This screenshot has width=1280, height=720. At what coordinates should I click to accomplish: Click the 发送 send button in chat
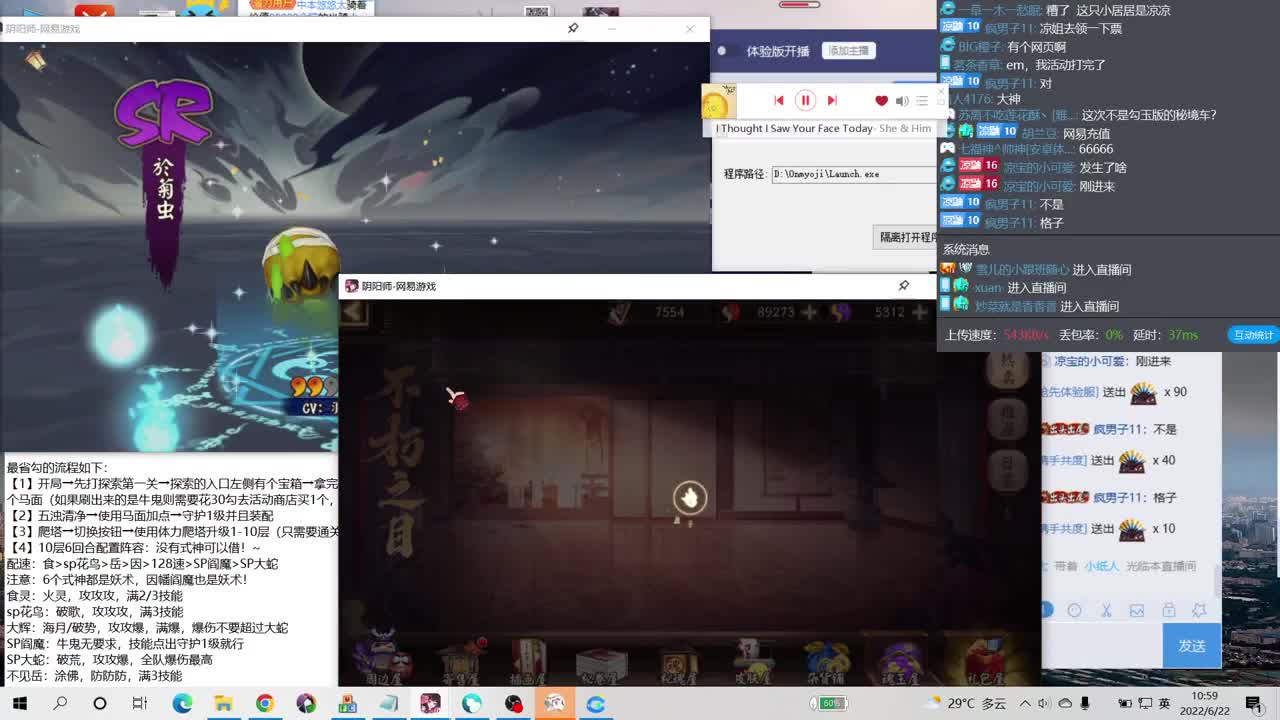coord(1191,646)
